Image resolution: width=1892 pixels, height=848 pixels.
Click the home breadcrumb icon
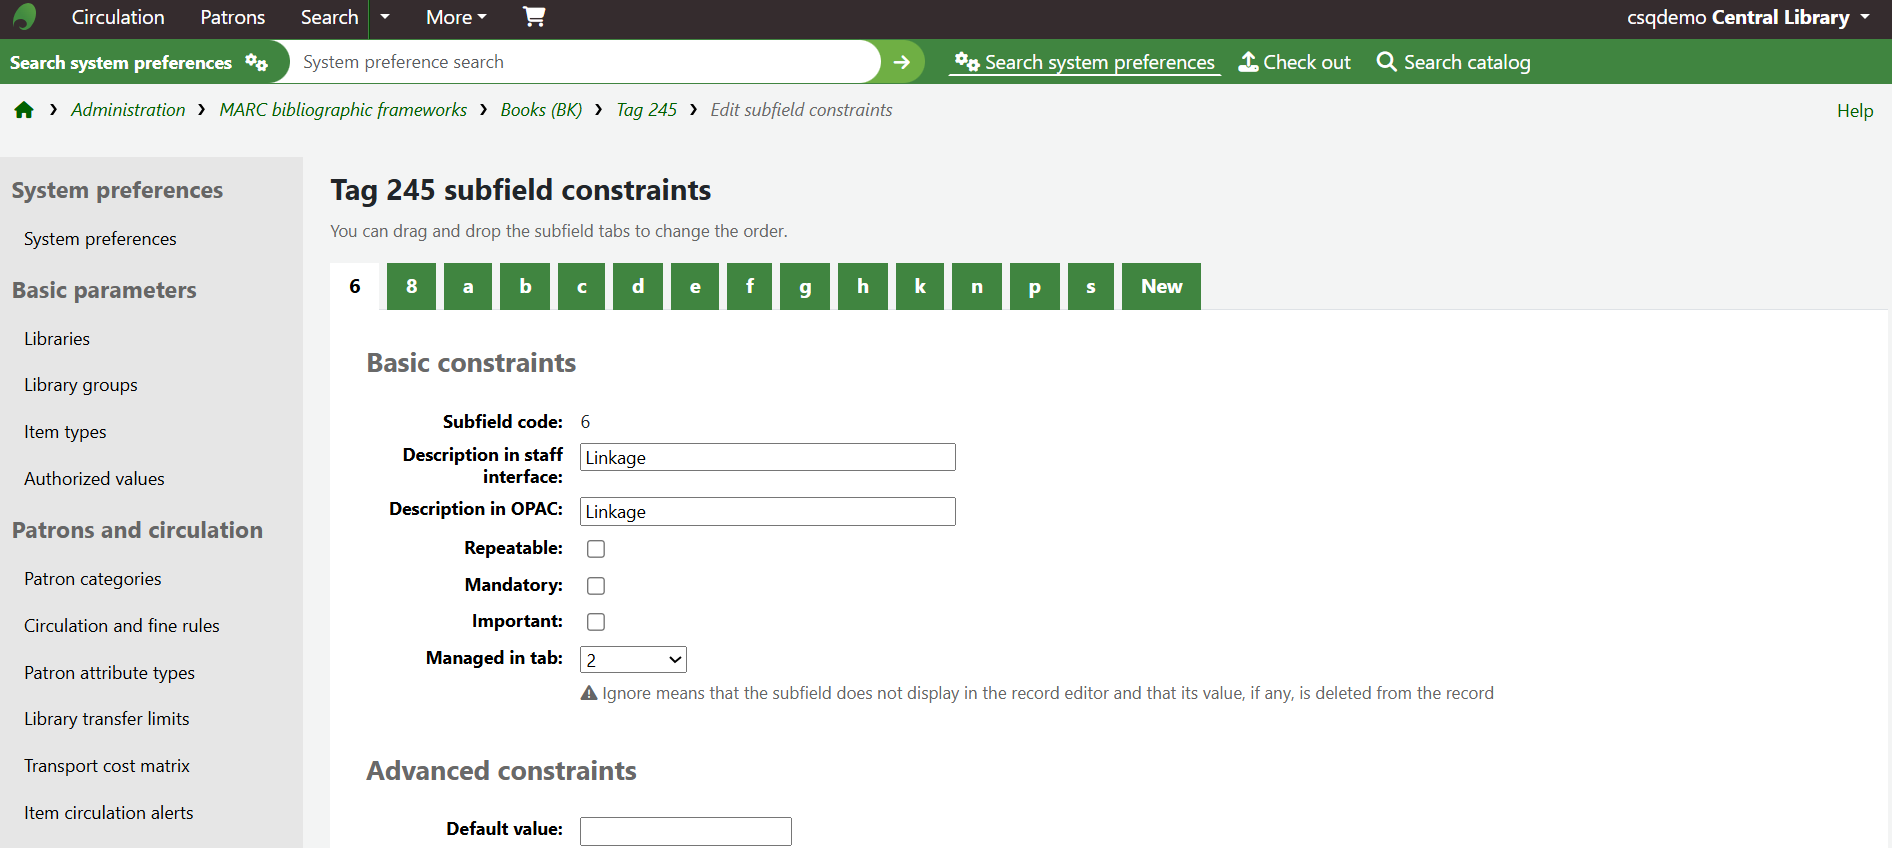[x=24, y=110]
